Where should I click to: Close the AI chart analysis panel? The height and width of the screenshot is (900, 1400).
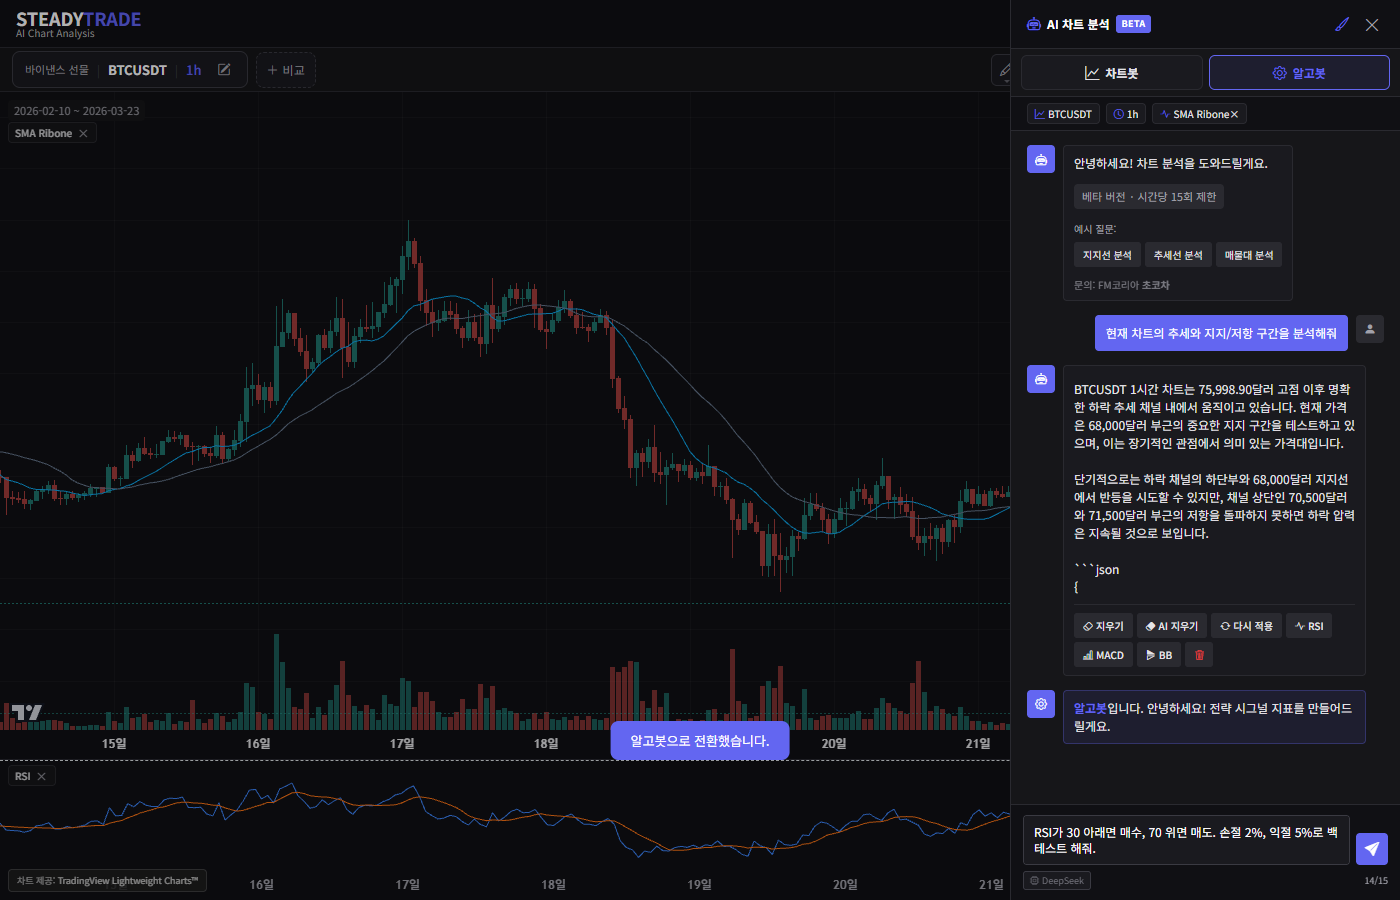click(1372, 24)
